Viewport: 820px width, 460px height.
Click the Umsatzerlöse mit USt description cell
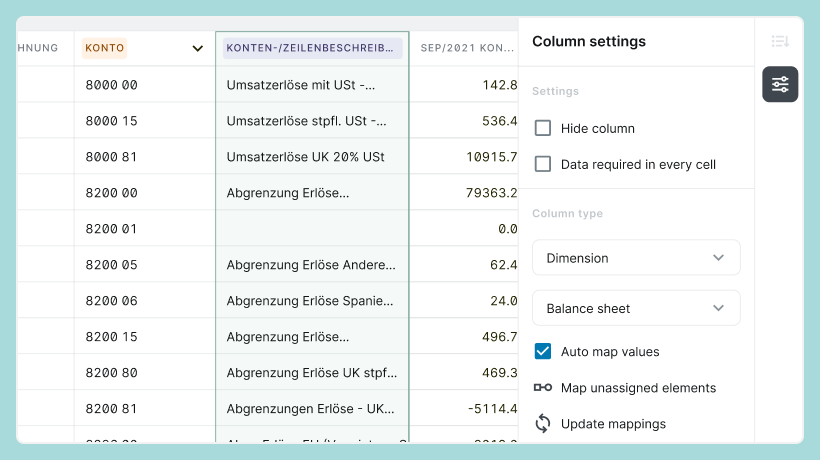(x=312, y=85)
